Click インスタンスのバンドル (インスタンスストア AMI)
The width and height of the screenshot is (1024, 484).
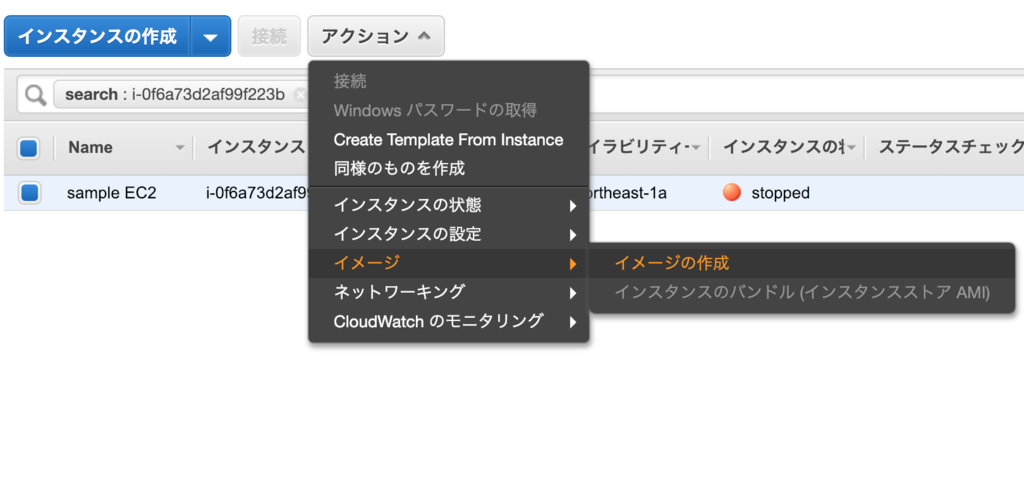802,292
